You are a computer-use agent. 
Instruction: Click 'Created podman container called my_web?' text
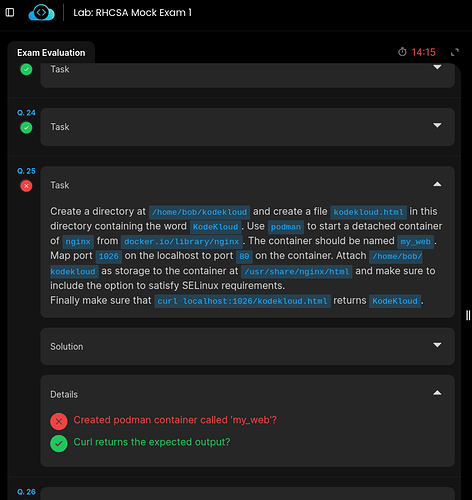[175, 420]
